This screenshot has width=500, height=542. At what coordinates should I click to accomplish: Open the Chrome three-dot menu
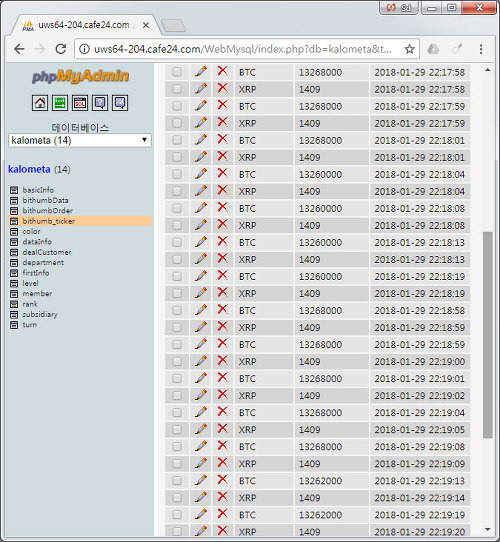(481, 49)
